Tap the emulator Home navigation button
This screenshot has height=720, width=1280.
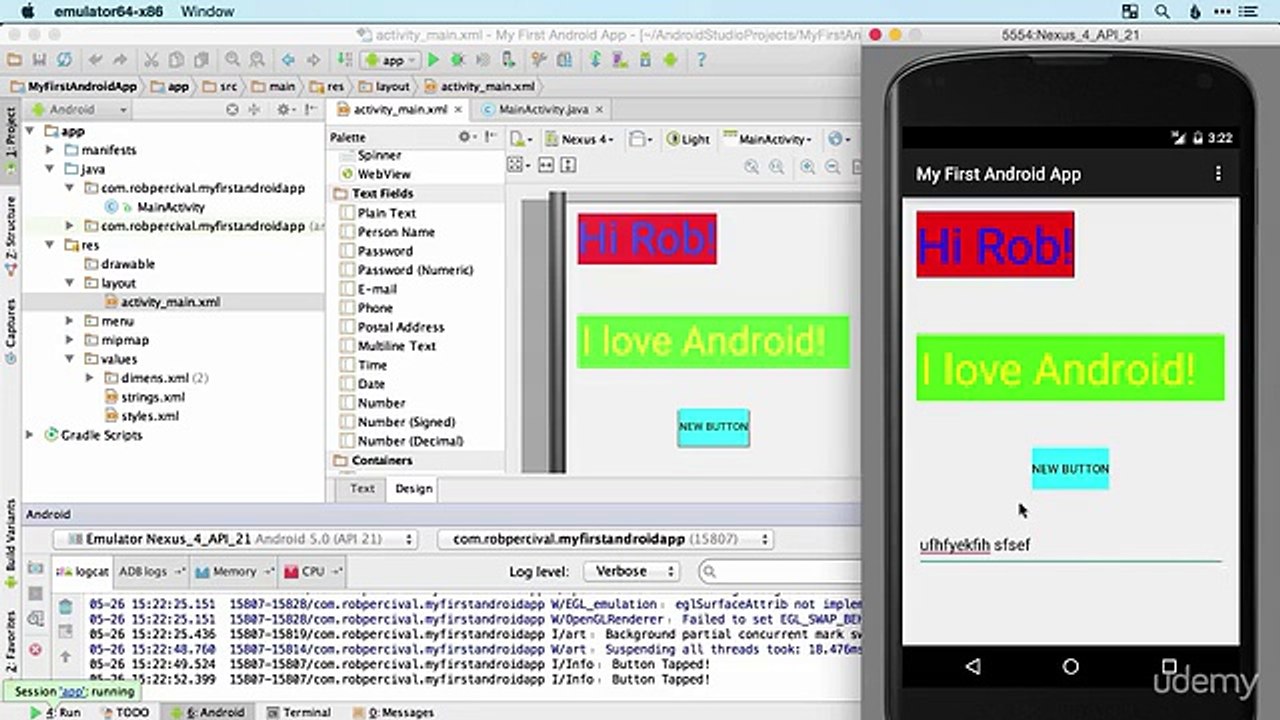pyautogui.click(x=1071, y=667)
